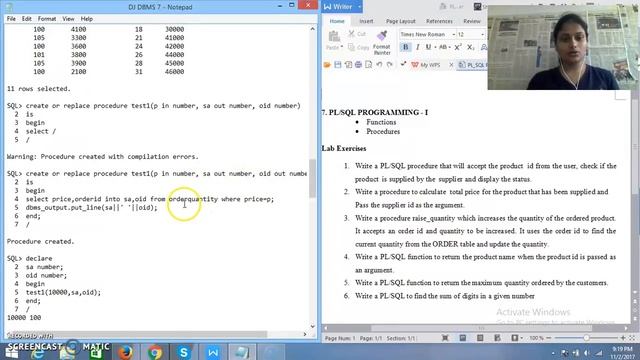
Task: Open the strikethrough options dropdown arrow
Action: coord(450,47)
